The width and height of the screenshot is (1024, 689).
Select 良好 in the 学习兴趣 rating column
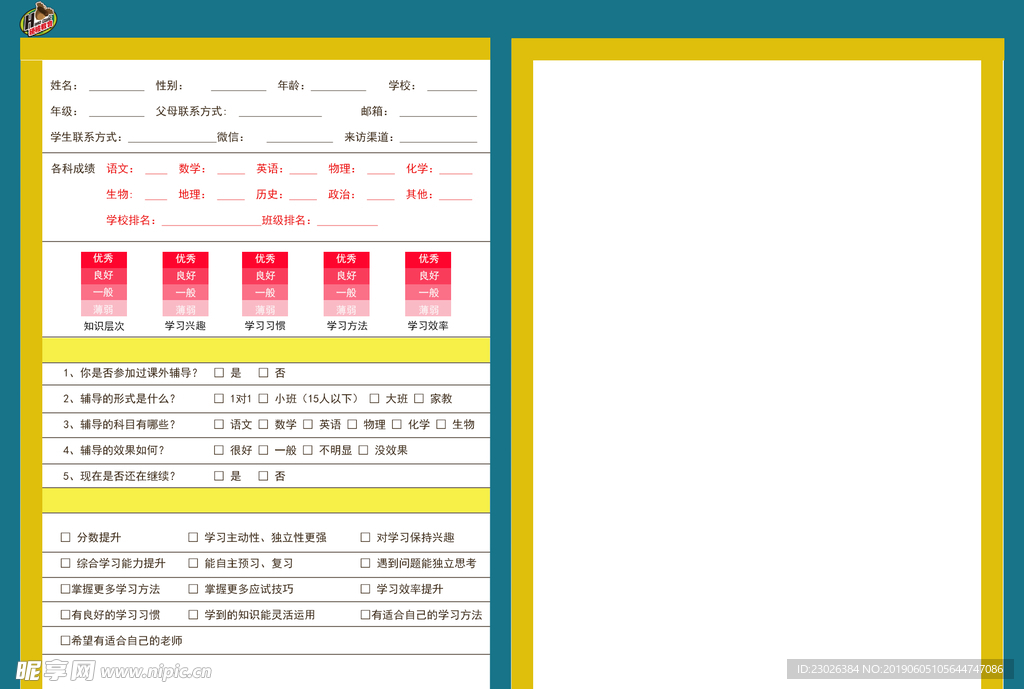pos(185,275)
